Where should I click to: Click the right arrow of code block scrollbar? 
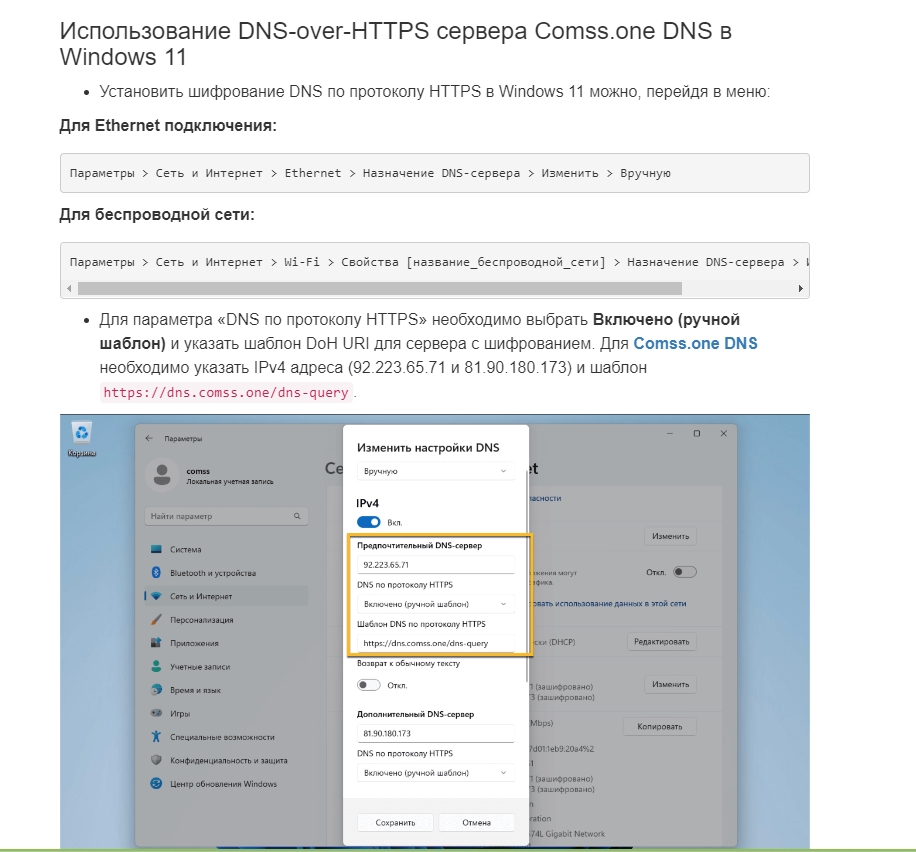point(800,289)
